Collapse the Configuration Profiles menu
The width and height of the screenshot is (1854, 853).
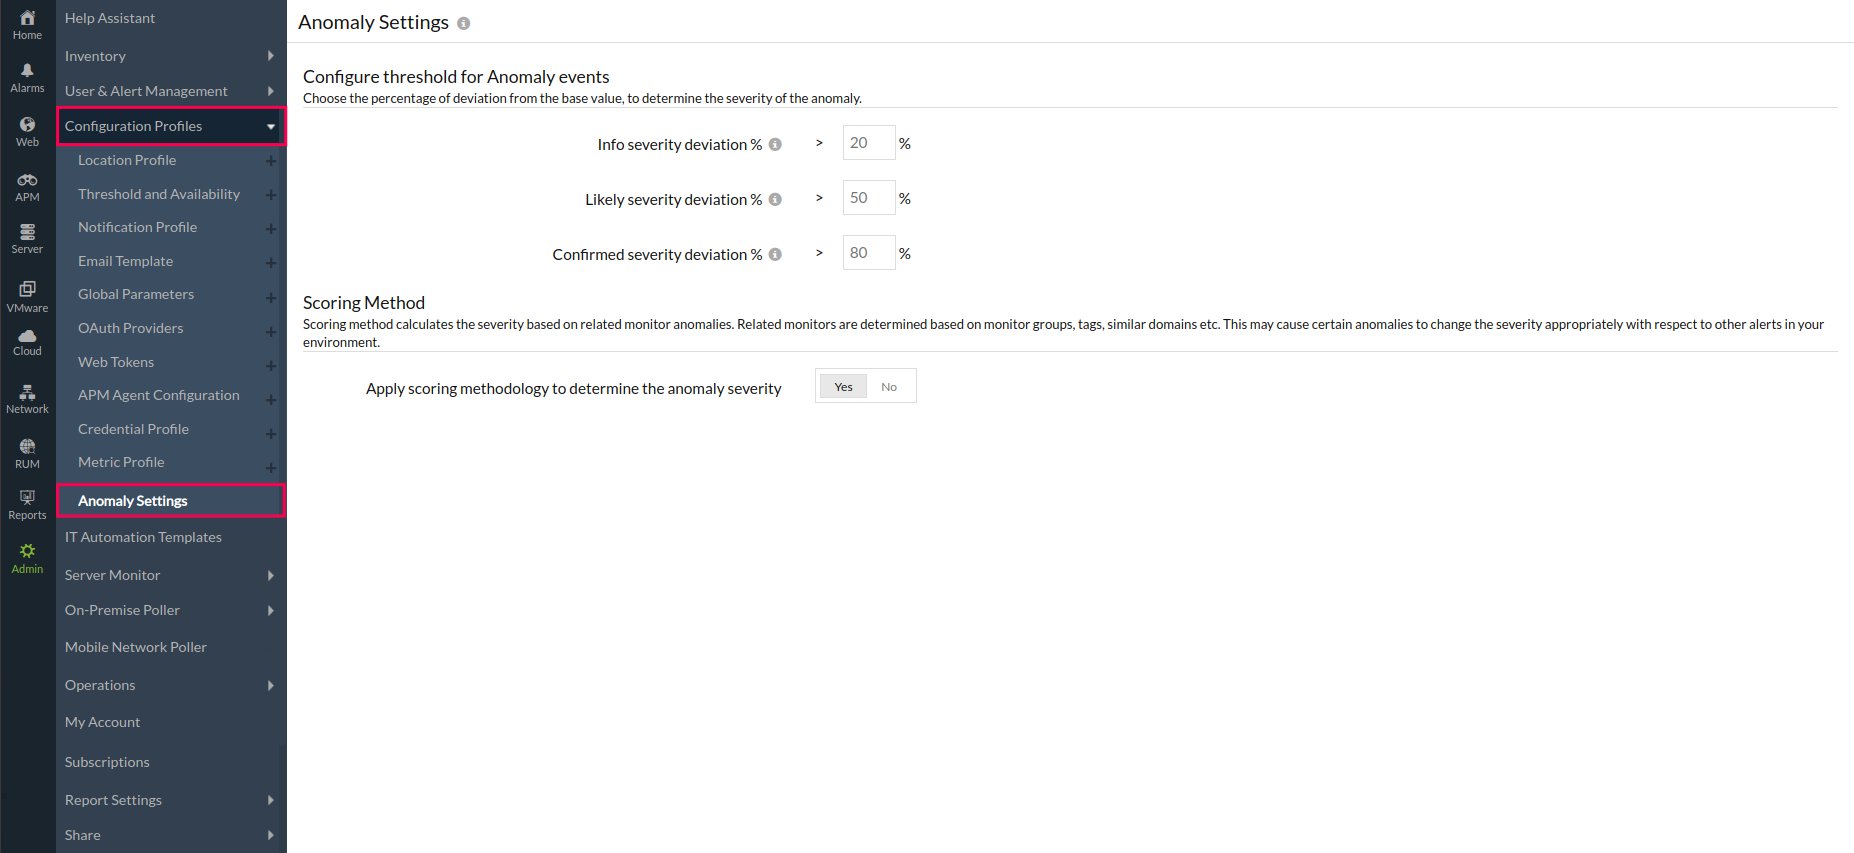270,127
